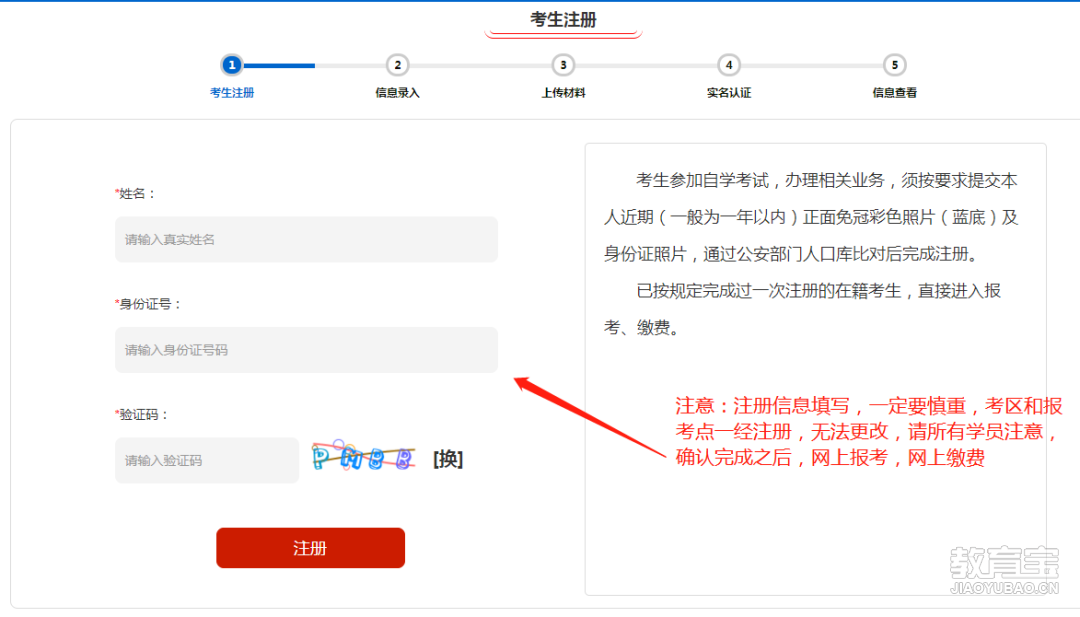Click the 身份证号 field label
Viewport: 1080px width, 617px height.
147,304
